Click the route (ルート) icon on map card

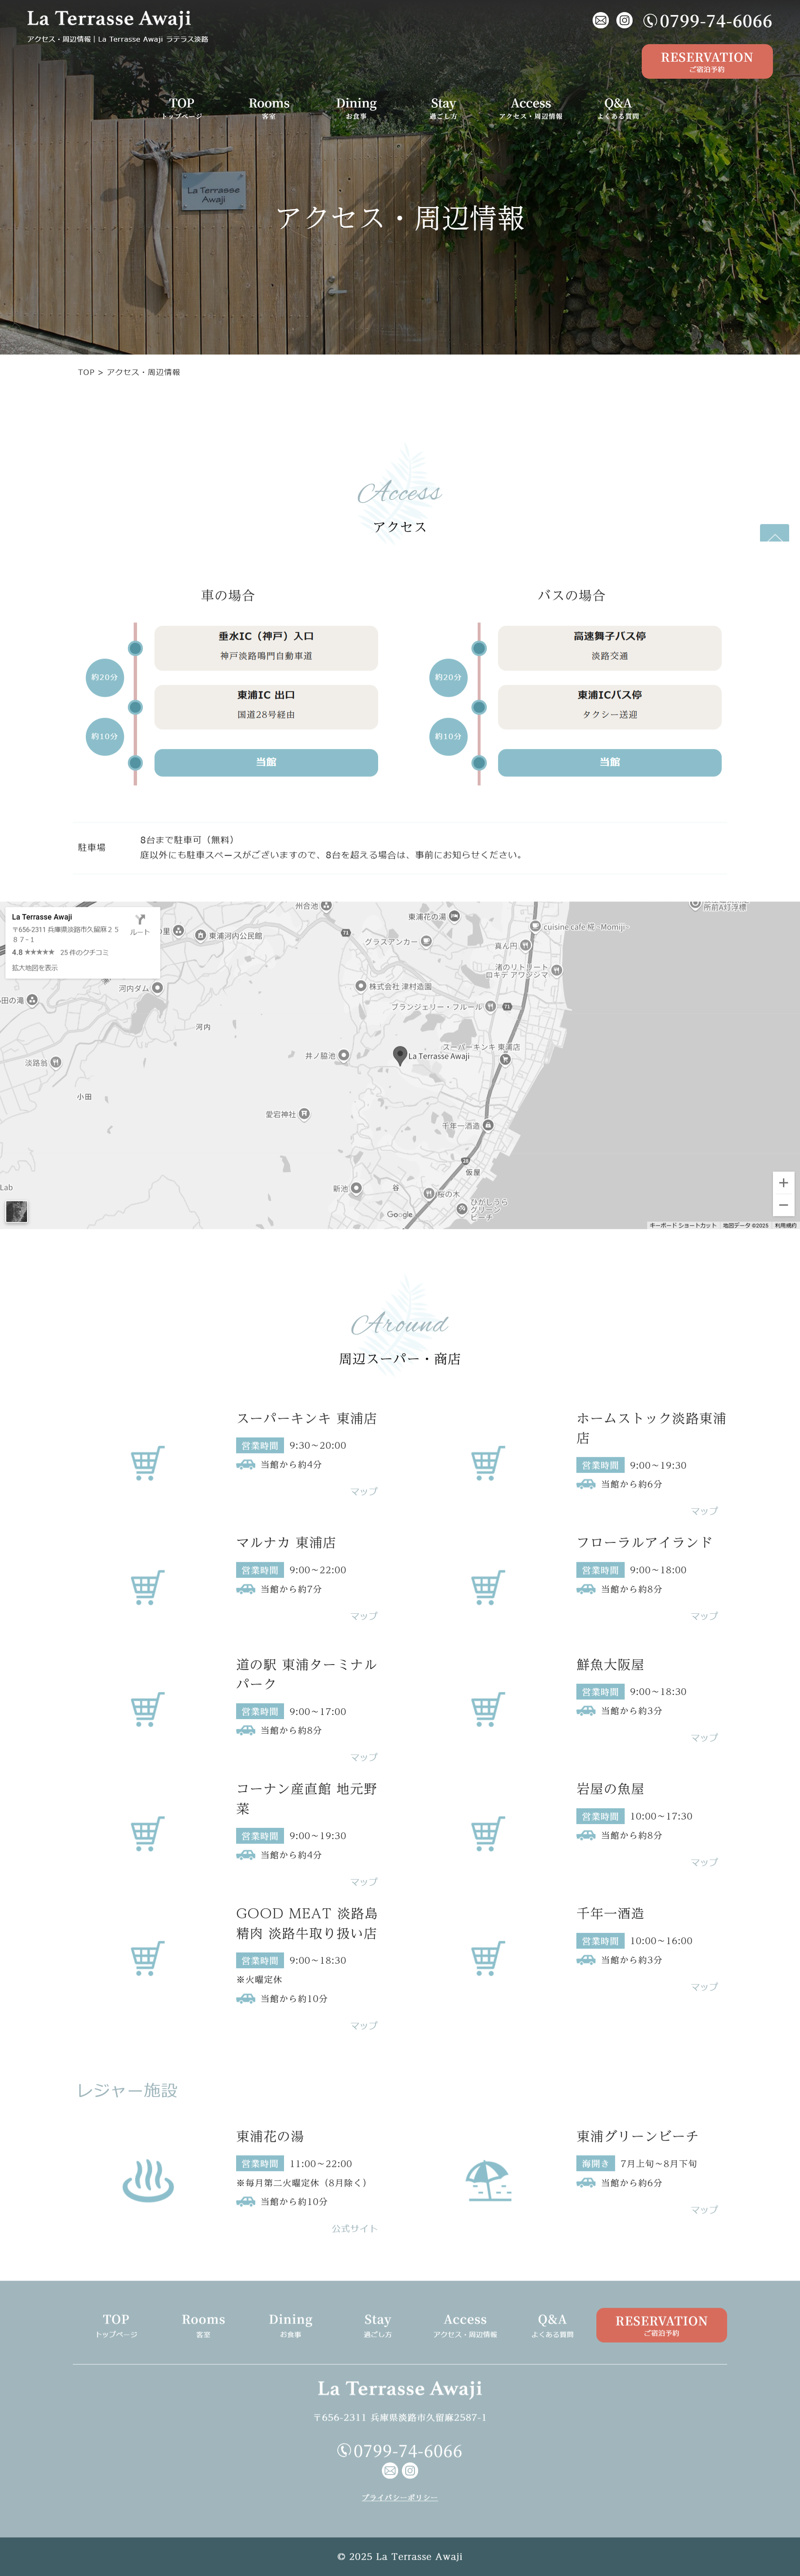tap(140, 924)
